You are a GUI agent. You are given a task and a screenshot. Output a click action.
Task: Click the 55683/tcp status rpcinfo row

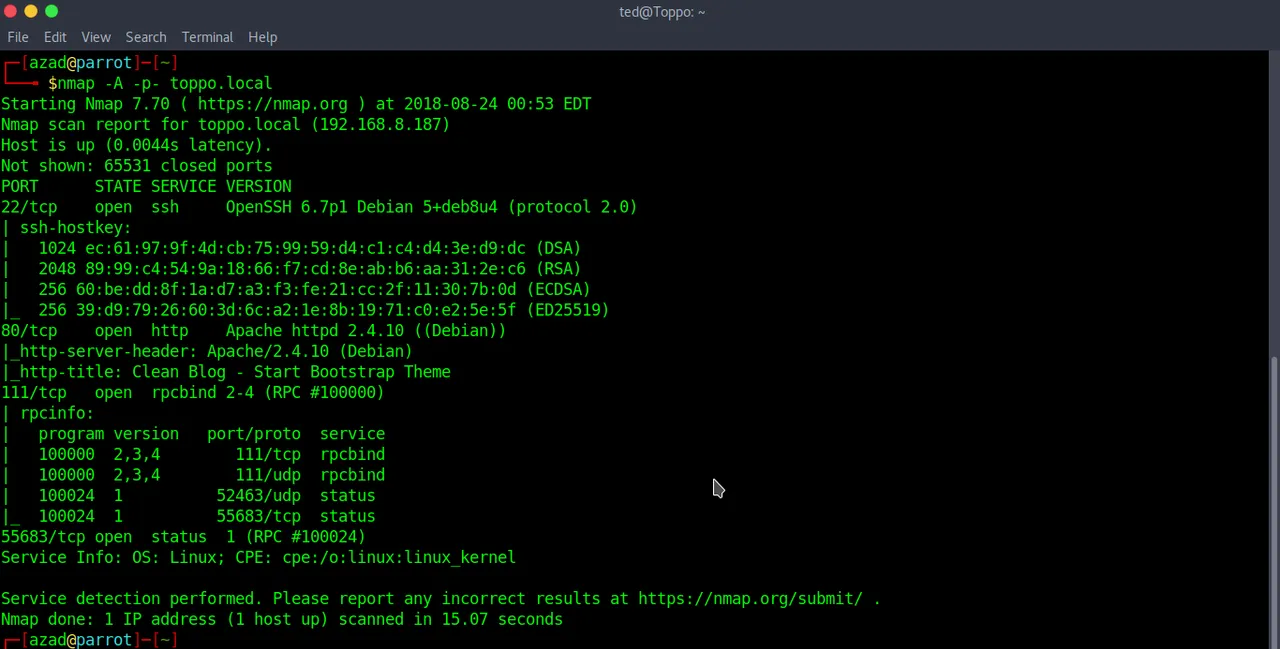[x=188, y=517]
